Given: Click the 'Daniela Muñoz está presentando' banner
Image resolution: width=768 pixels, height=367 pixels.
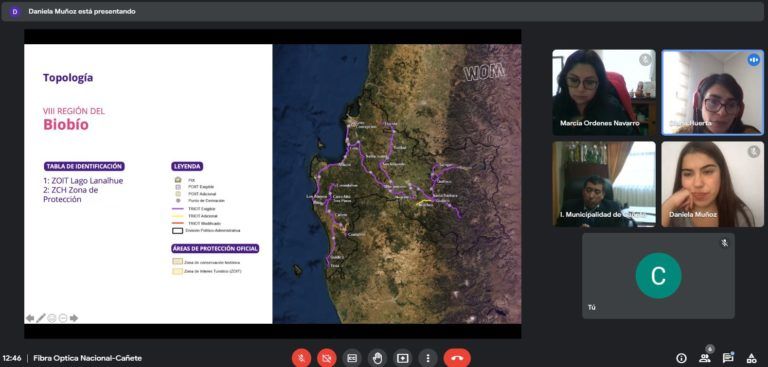Looking at the screenshot, I should [82, 11].
